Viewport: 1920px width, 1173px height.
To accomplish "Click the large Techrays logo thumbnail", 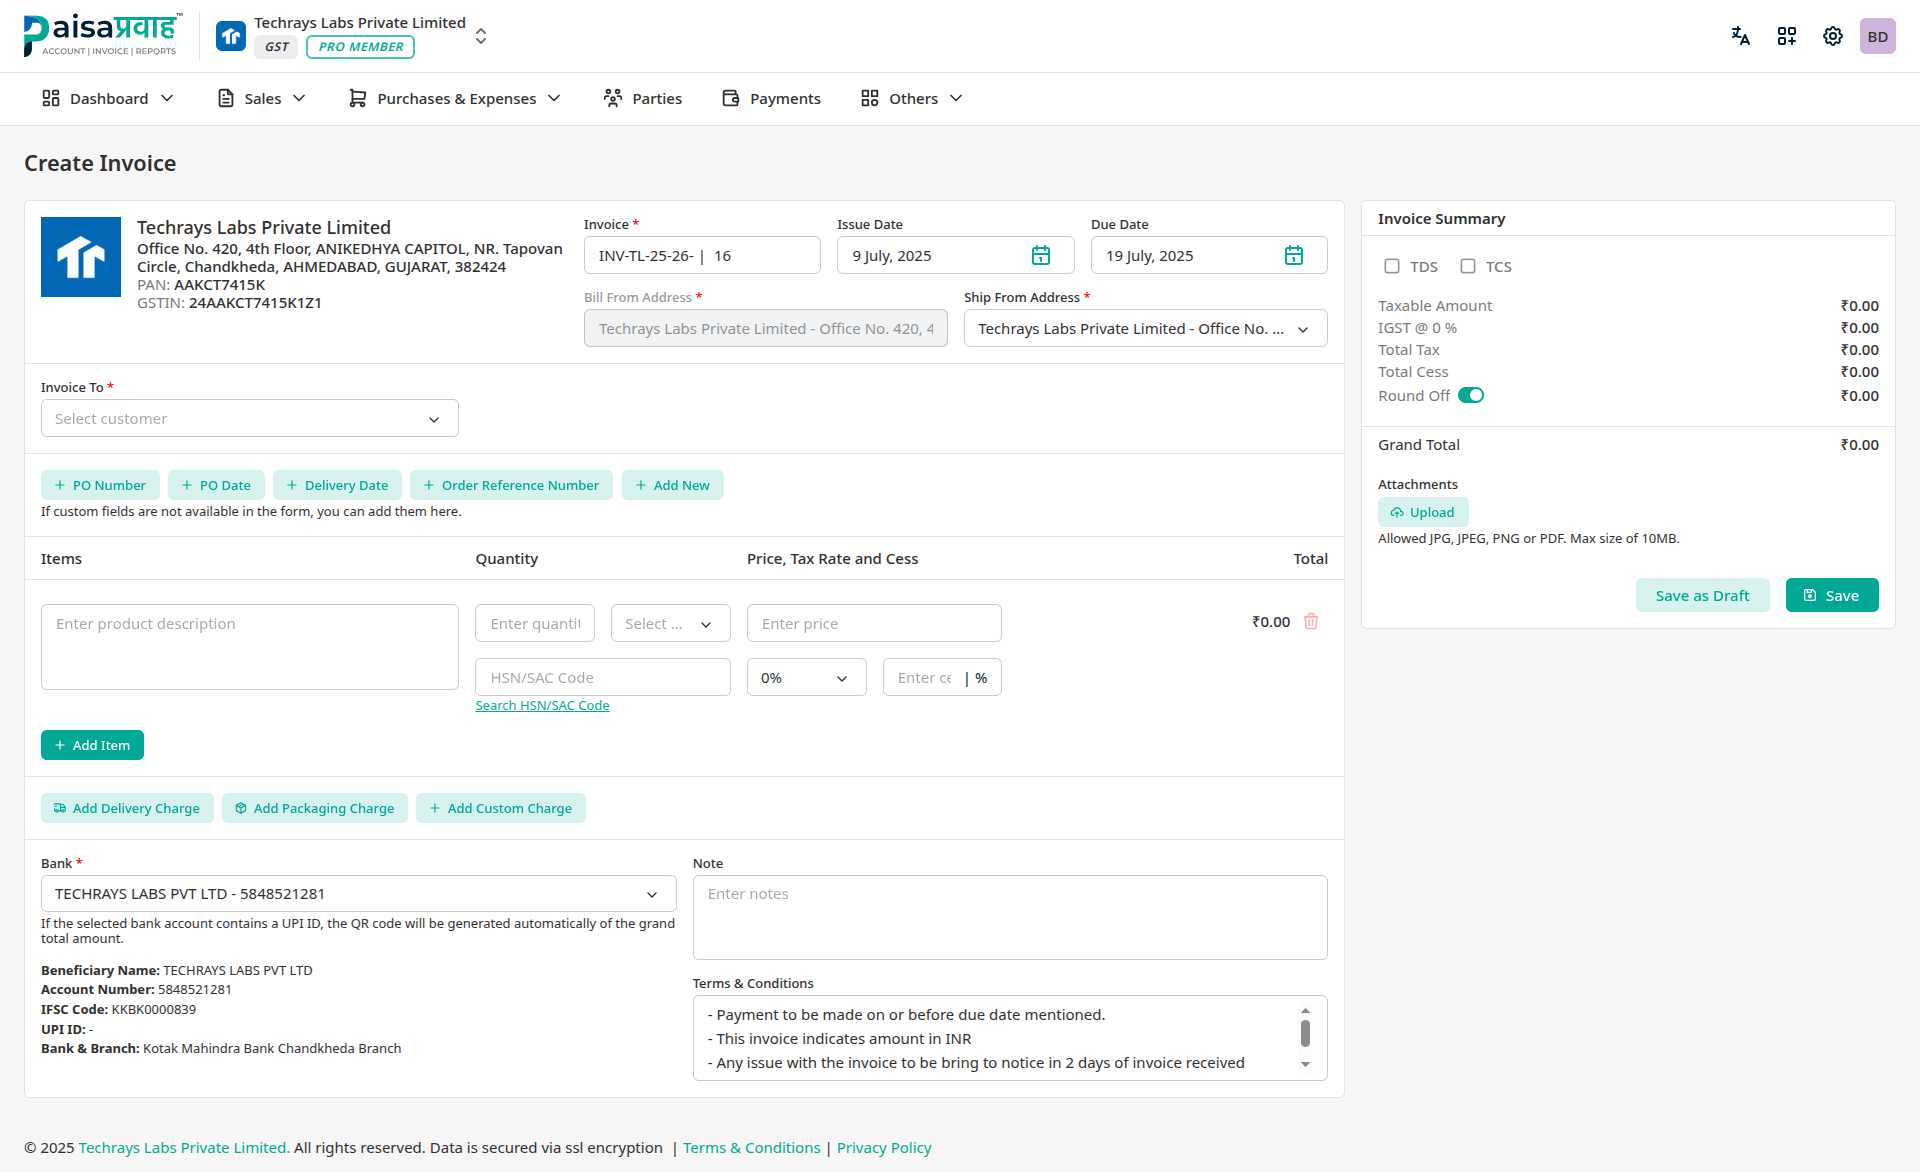I will coord(81,257).
